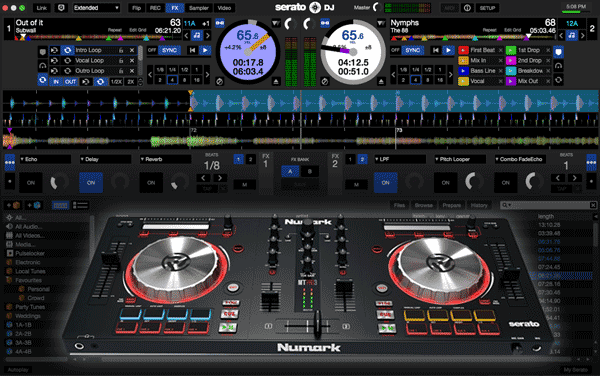Adjust the Master volume knob
This screenshot has width=600, height=376.
[377, 7]
